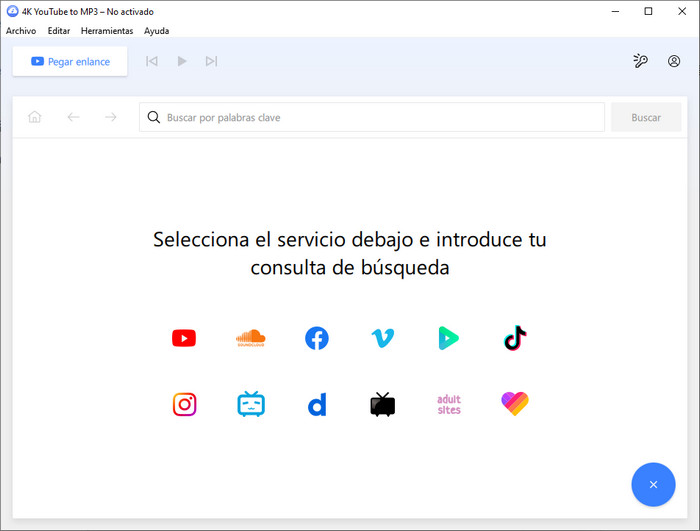Navigate forward with the right arrow
Screen dimensions: 700x531
[x=111, y=117]
